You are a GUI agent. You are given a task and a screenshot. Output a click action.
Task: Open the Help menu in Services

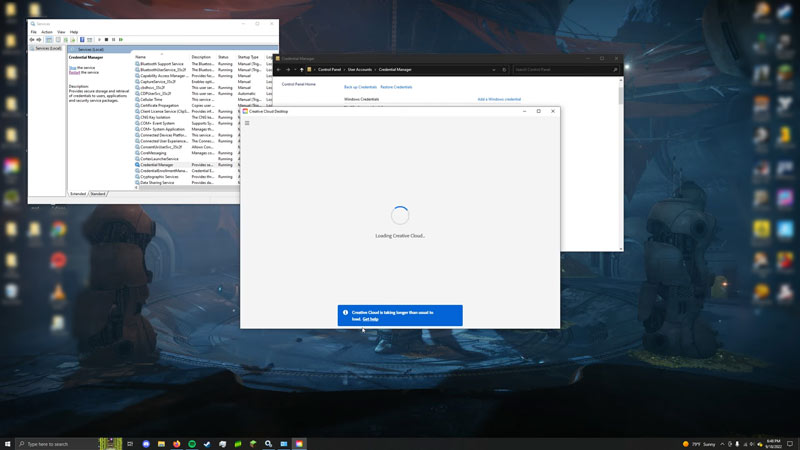(74, 32)
